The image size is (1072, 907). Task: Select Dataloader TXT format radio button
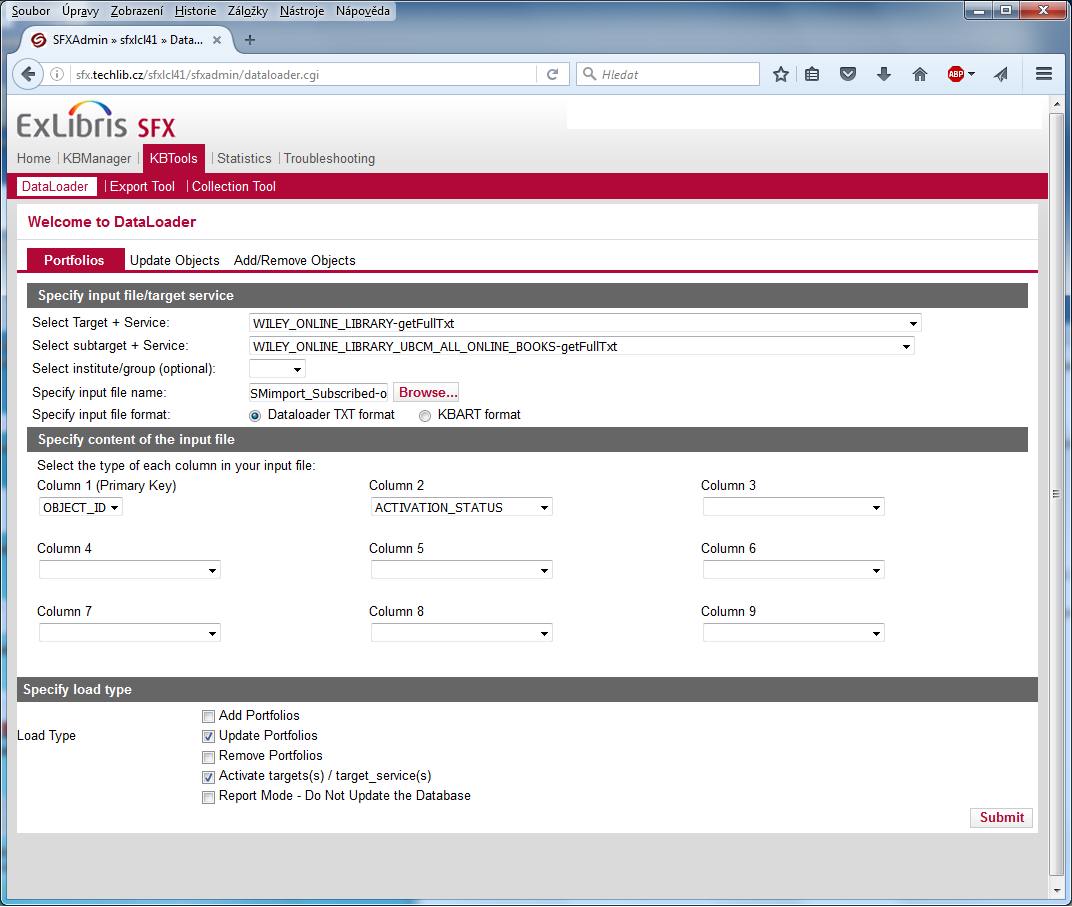[255, 416]
